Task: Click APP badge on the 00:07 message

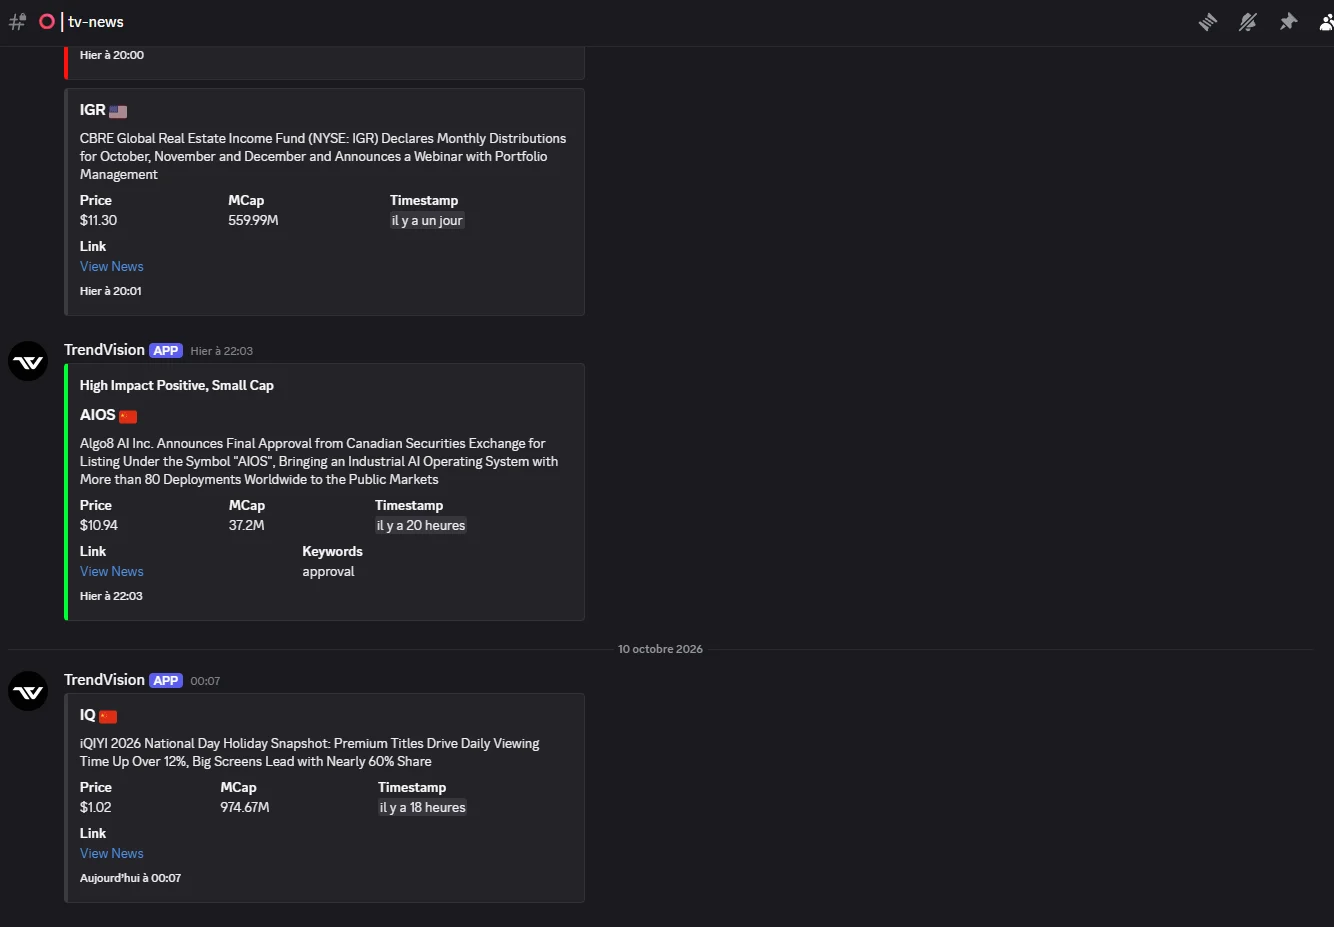Action: pyautogui.click(x=166, y=681)
